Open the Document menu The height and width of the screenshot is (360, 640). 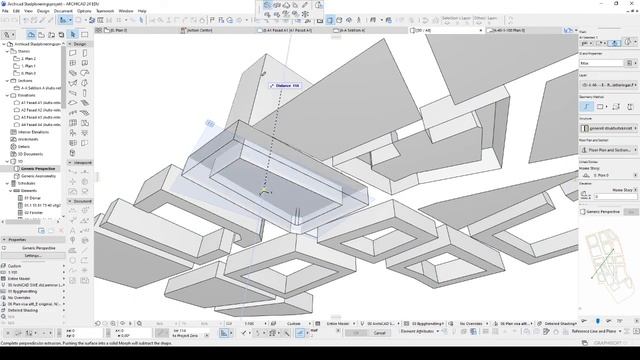(63, 11)
